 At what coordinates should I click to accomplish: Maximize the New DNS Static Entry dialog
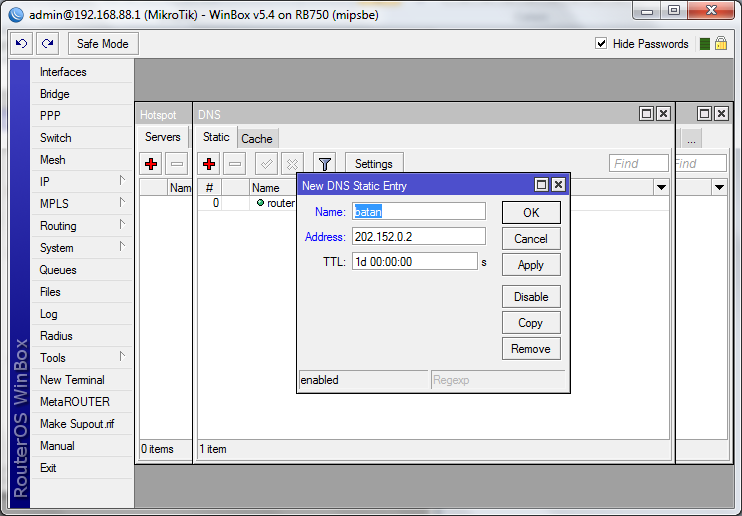coord(541,185)
